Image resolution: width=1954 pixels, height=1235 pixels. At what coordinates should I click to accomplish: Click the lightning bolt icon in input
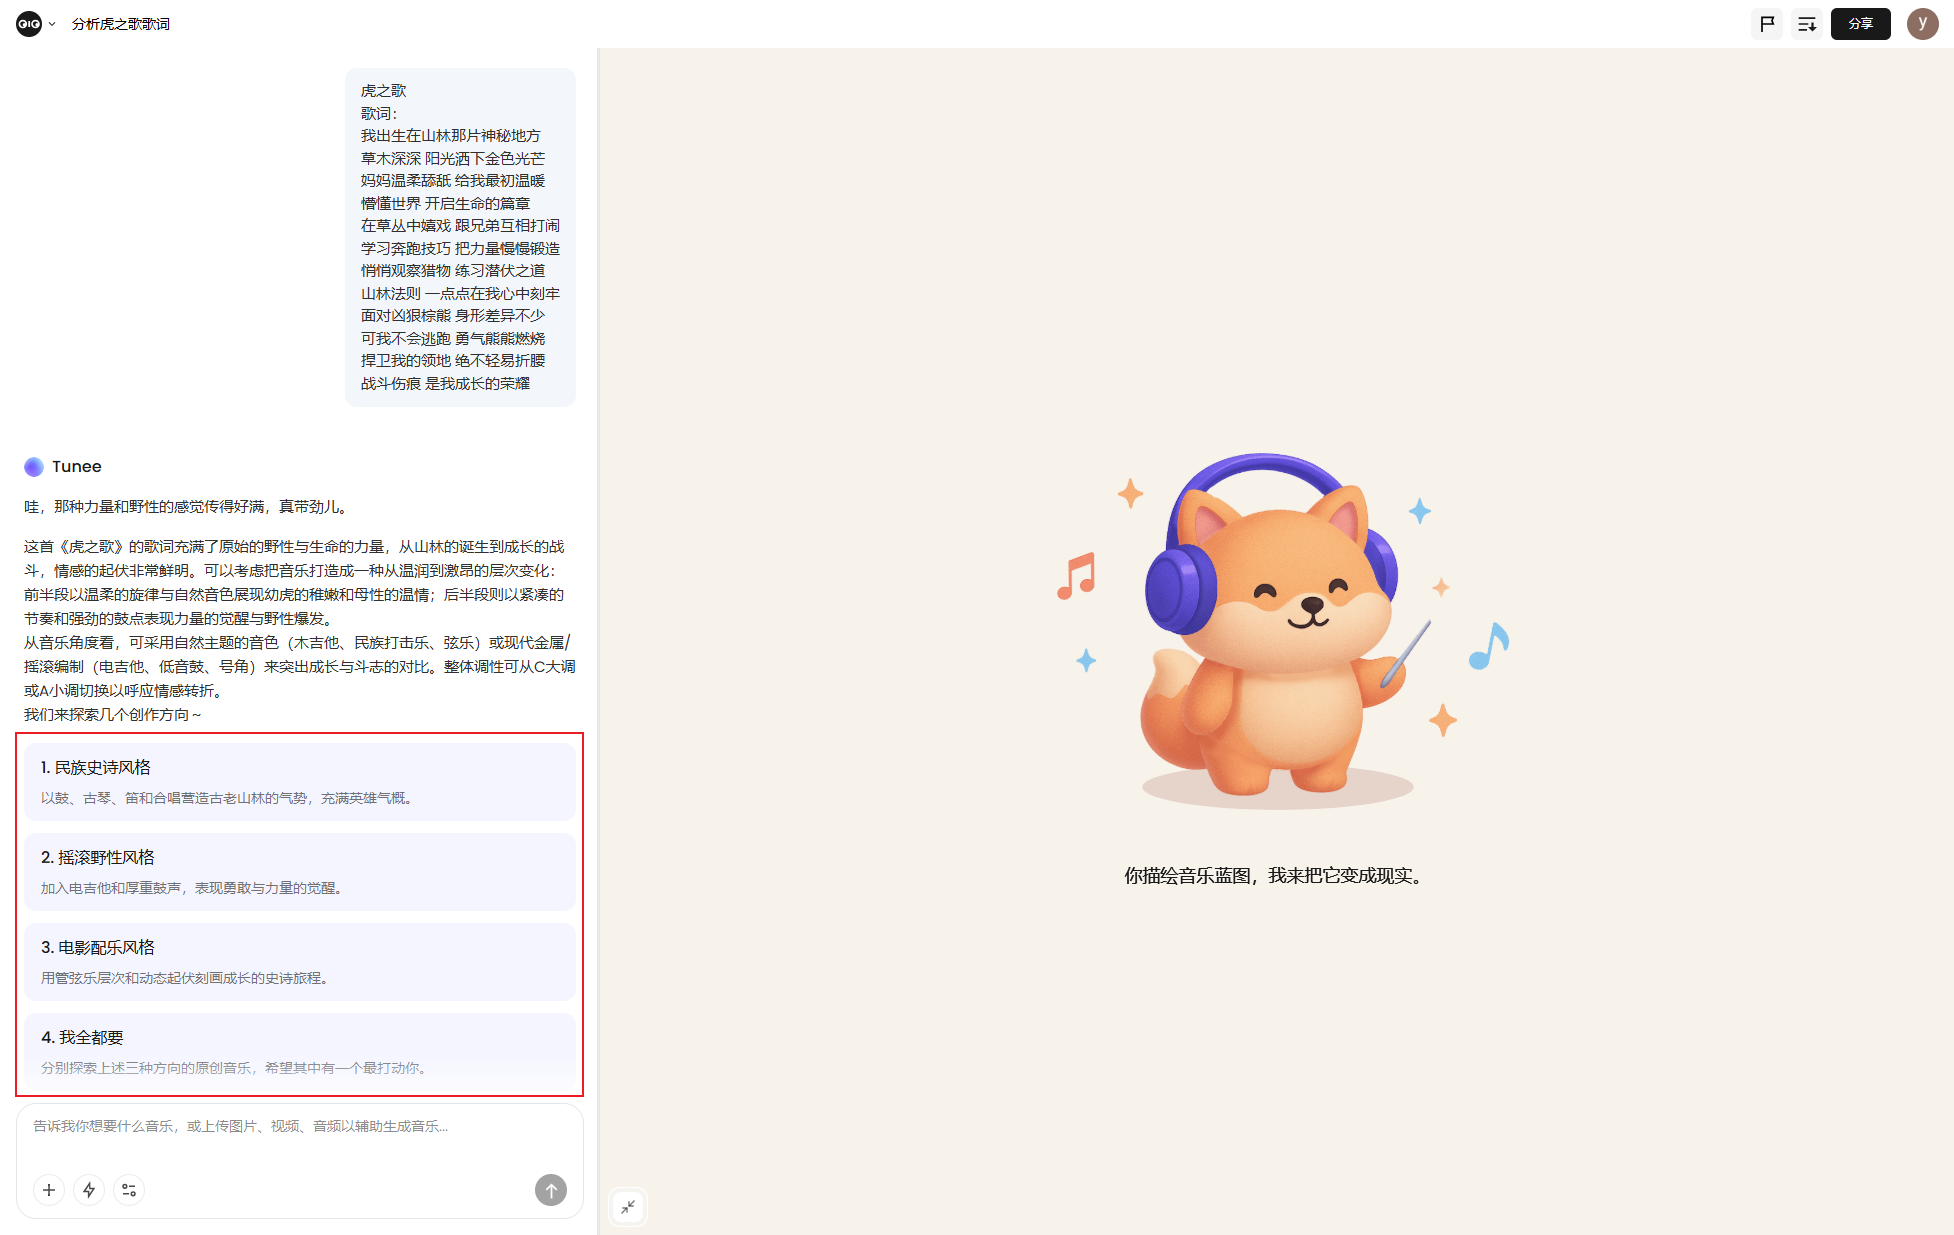89,1190
